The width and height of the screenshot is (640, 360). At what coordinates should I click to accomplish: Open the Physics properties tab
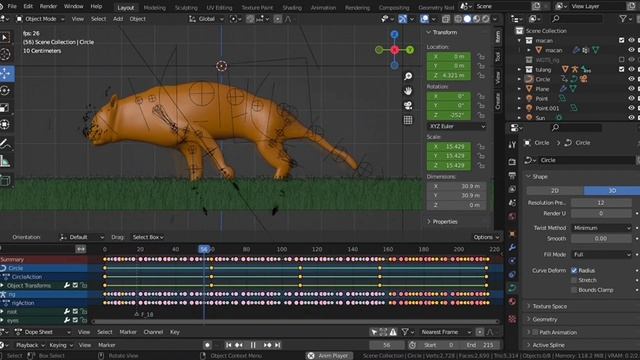click(512, 261)
